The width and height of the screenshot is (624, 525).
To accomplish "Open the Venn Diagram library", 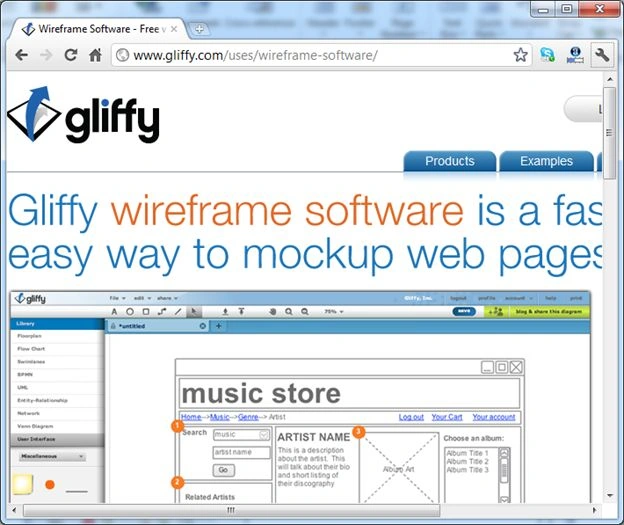I will (x=57, y=426).
